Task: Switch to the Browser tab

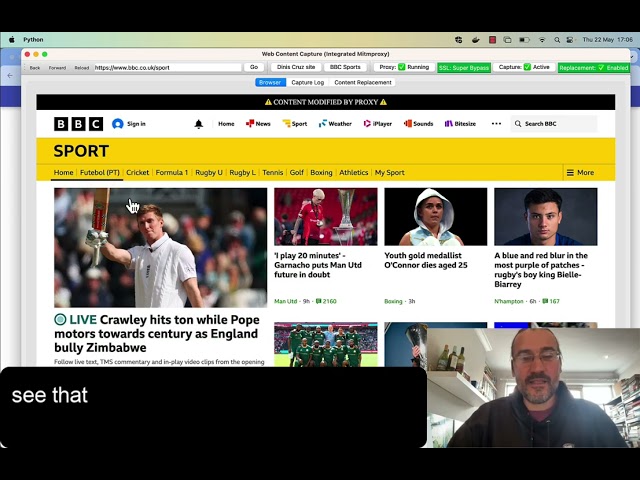Action: (x=270, y=82)
